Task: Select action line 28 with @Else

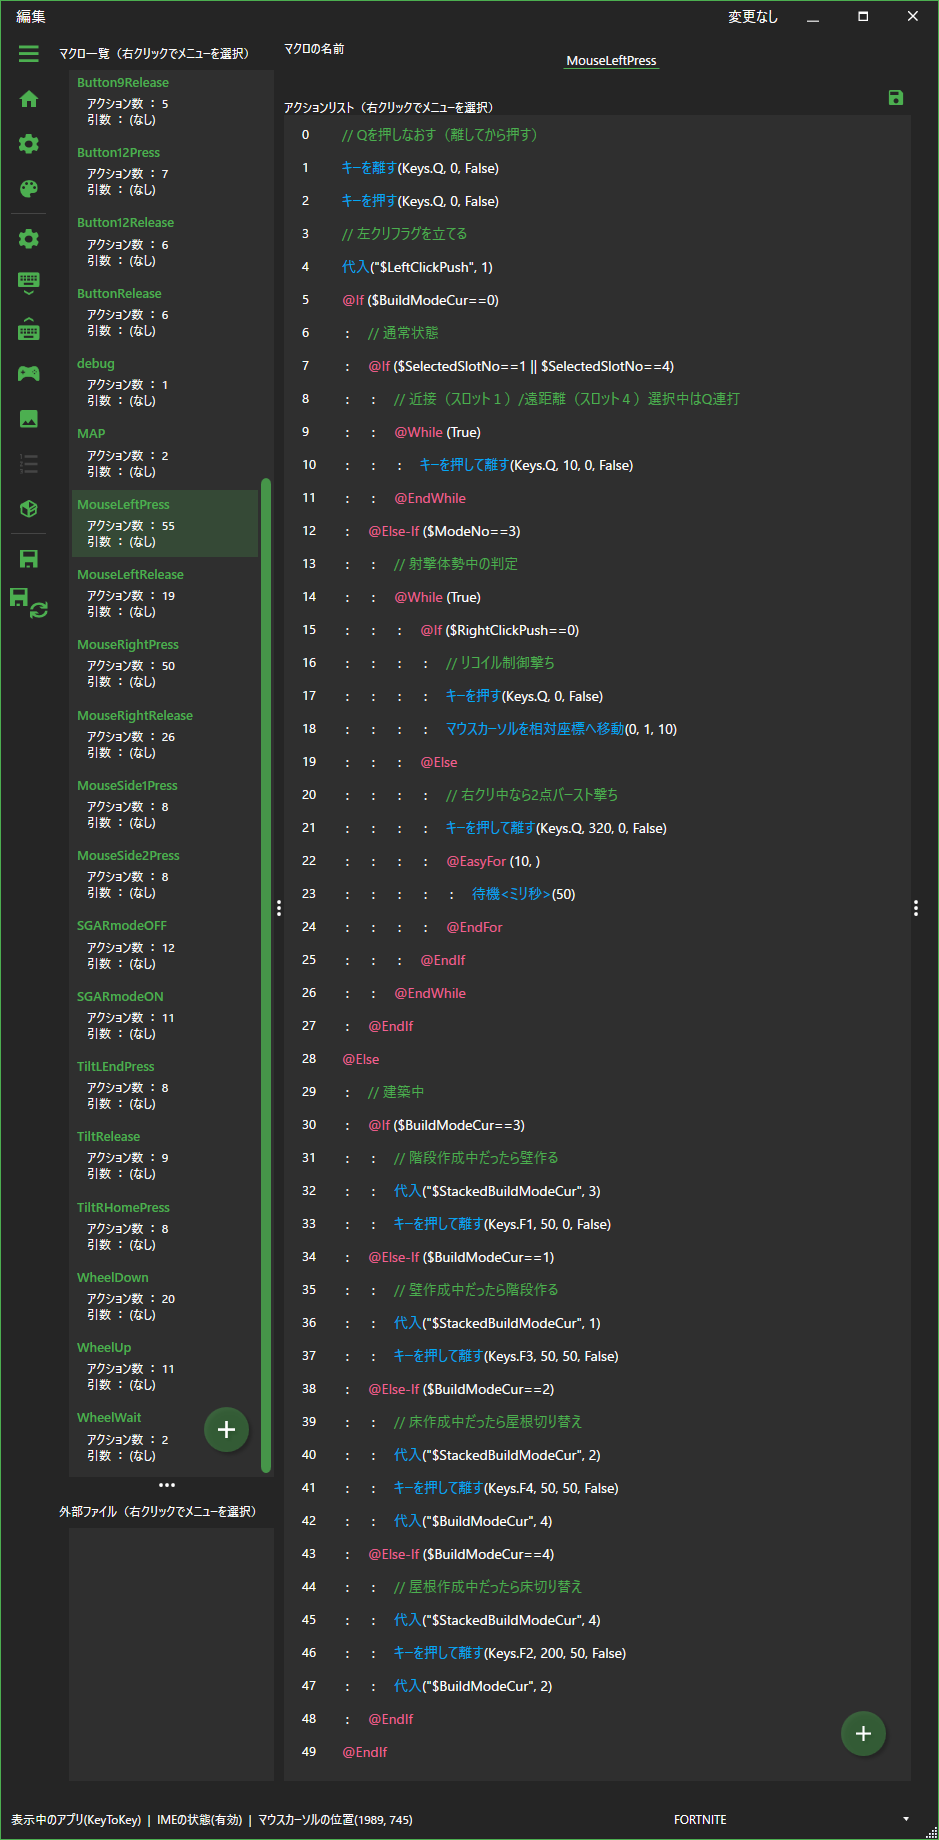Action: pos(361,1059)
